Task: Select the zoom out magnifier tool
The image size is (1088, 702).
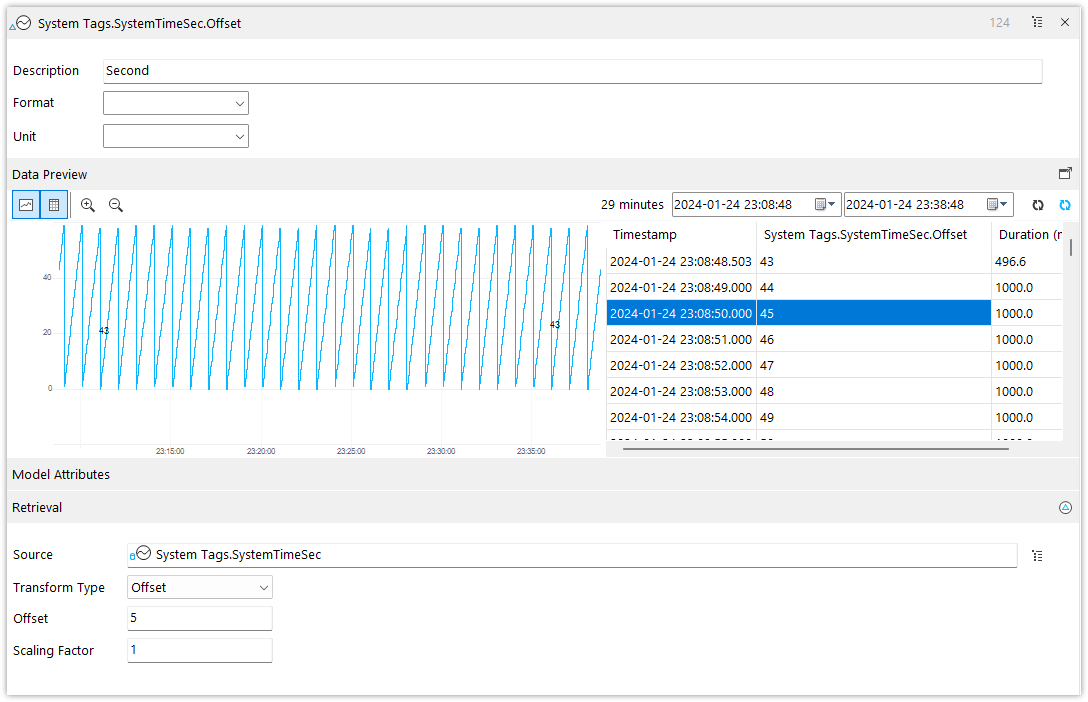Action: 115,204
